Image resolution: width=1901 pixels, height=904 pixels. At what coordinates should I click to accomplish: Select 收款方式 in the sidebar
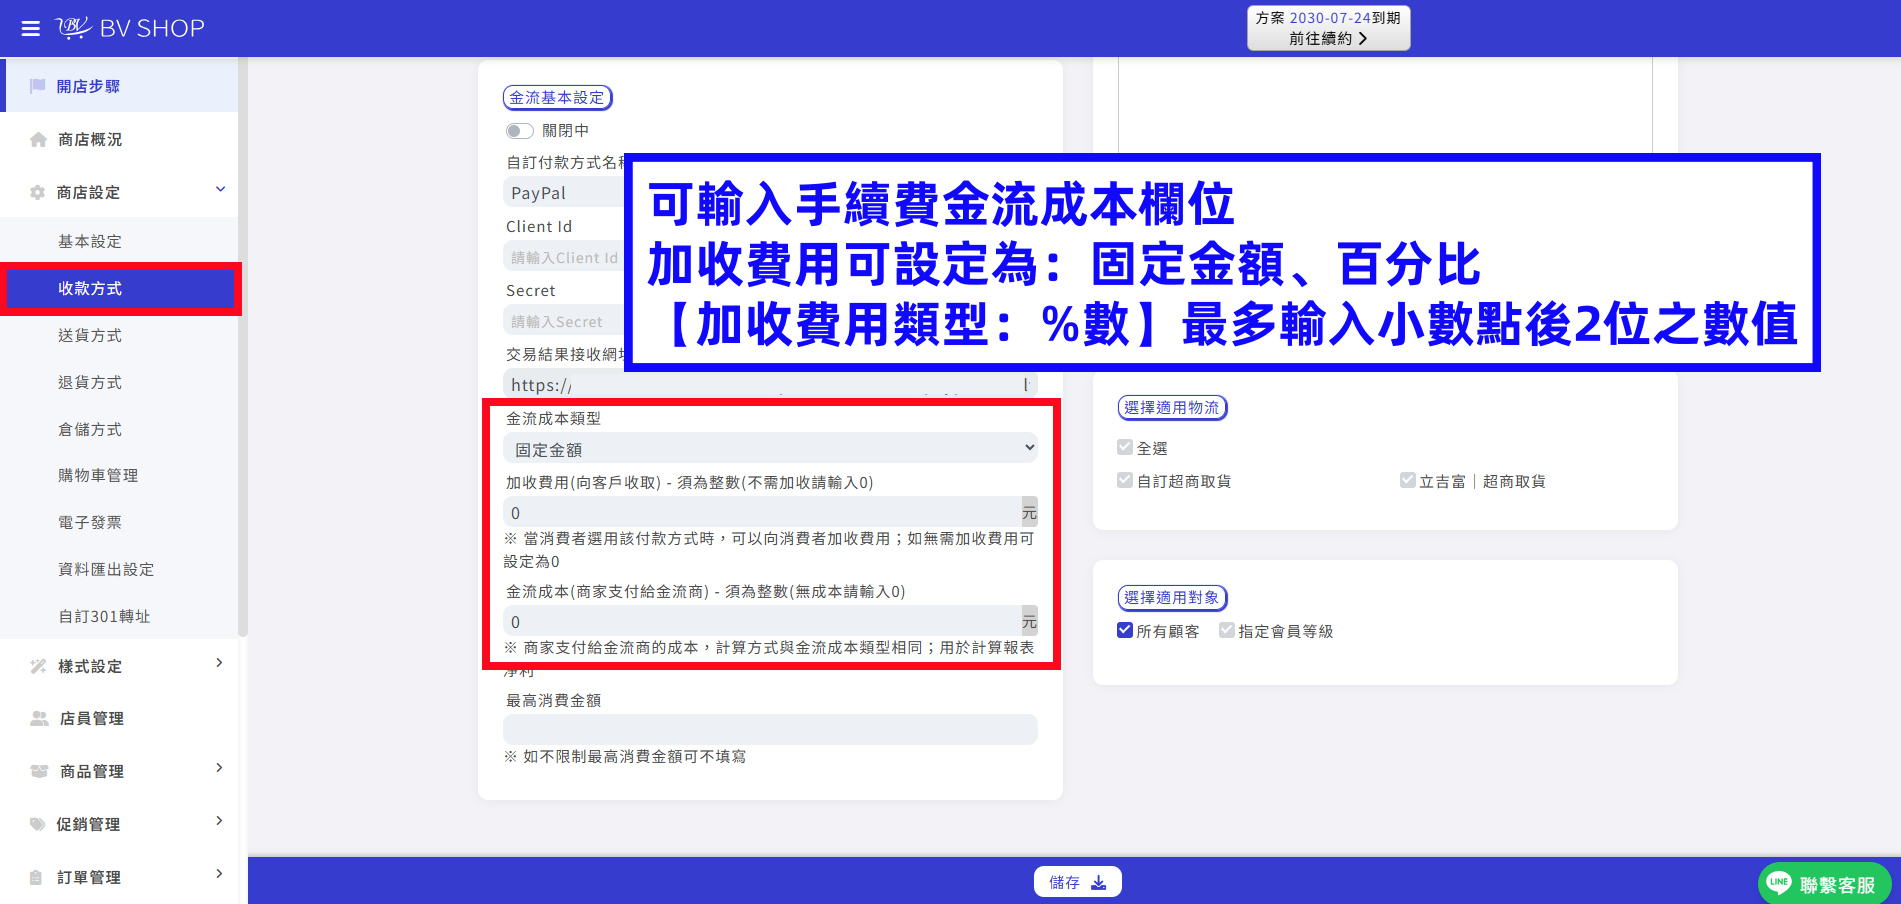click(x=120, y=288)
